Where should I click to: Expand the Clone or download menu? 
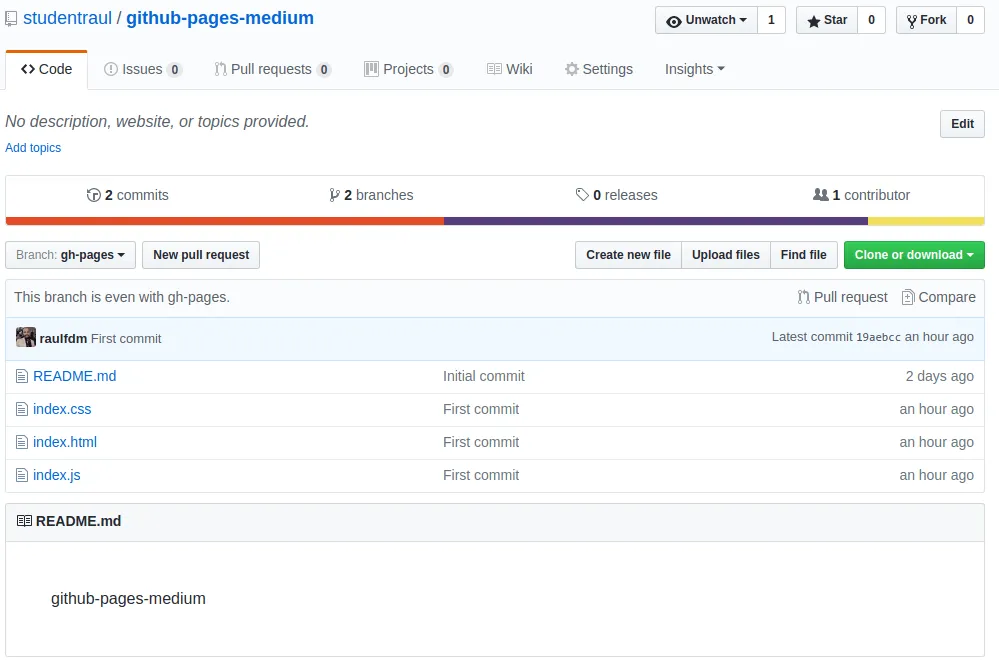click(x=914, y=255)
